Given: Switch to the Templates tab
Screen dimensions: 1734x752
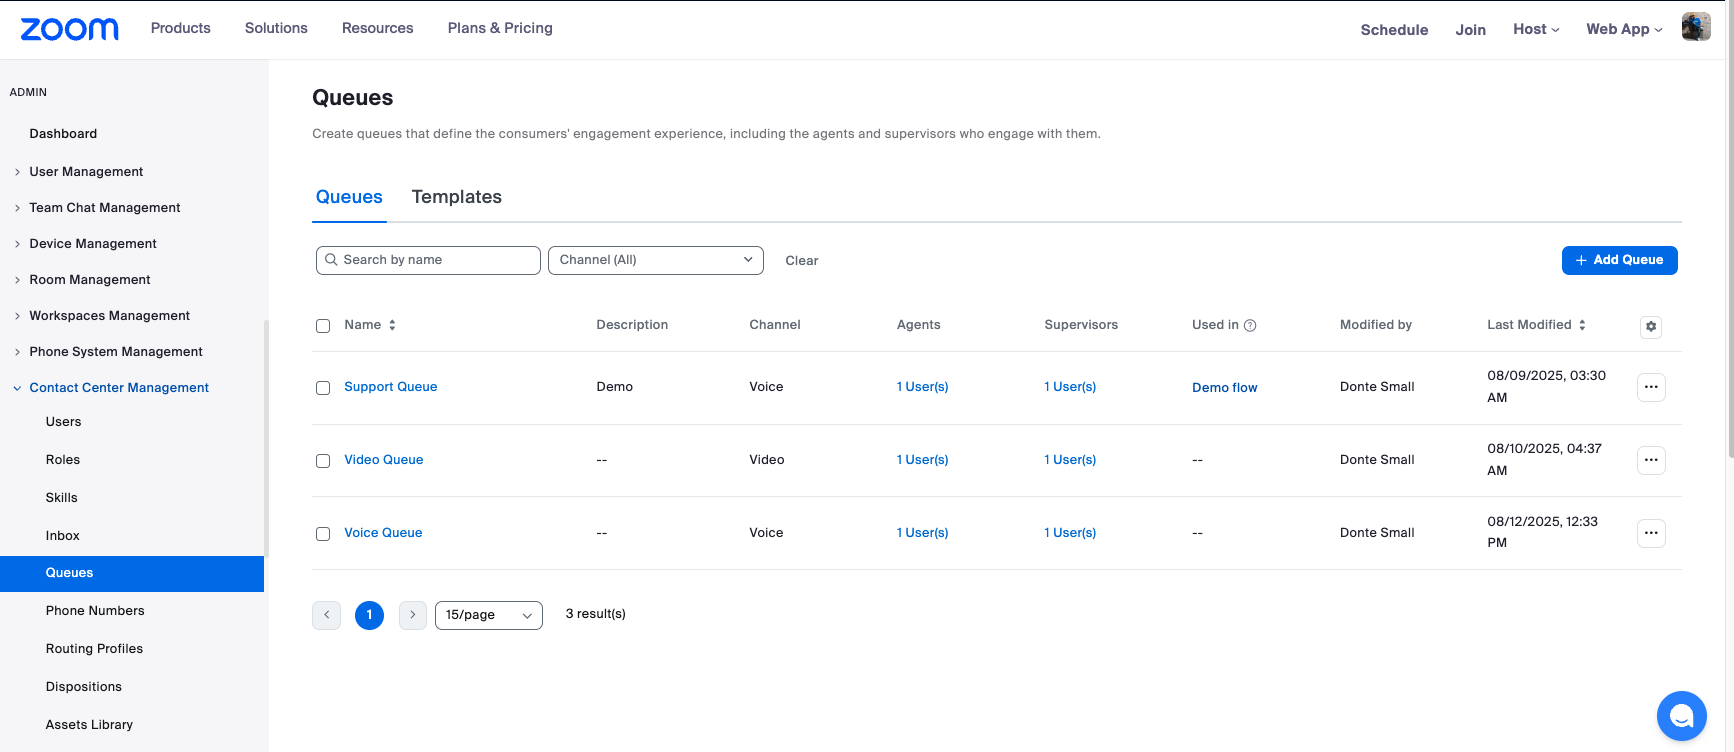Looking at the screenshot, I should tap(456, 197).
